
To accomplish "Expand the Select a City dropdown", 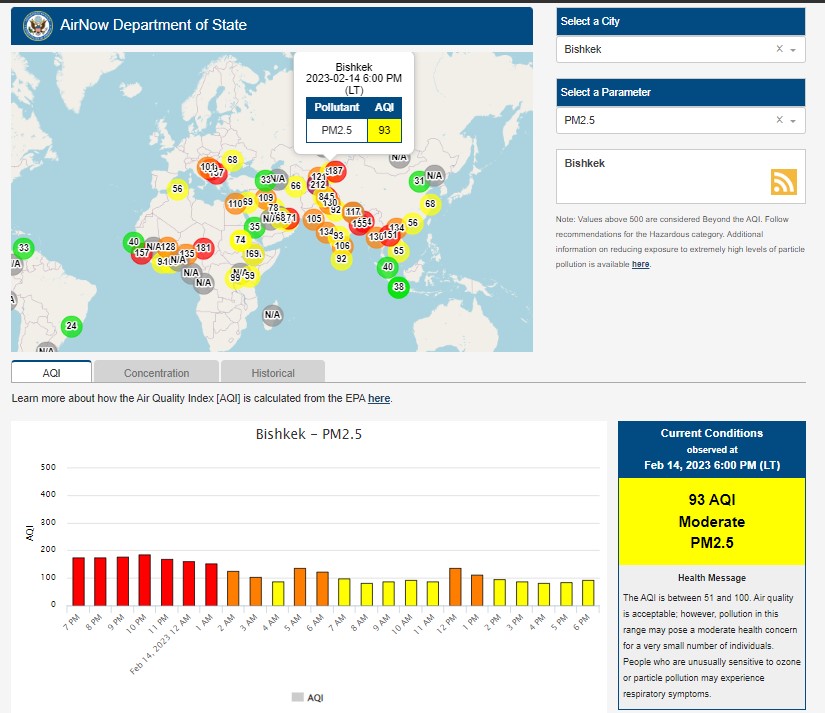I will click(793, 49).
